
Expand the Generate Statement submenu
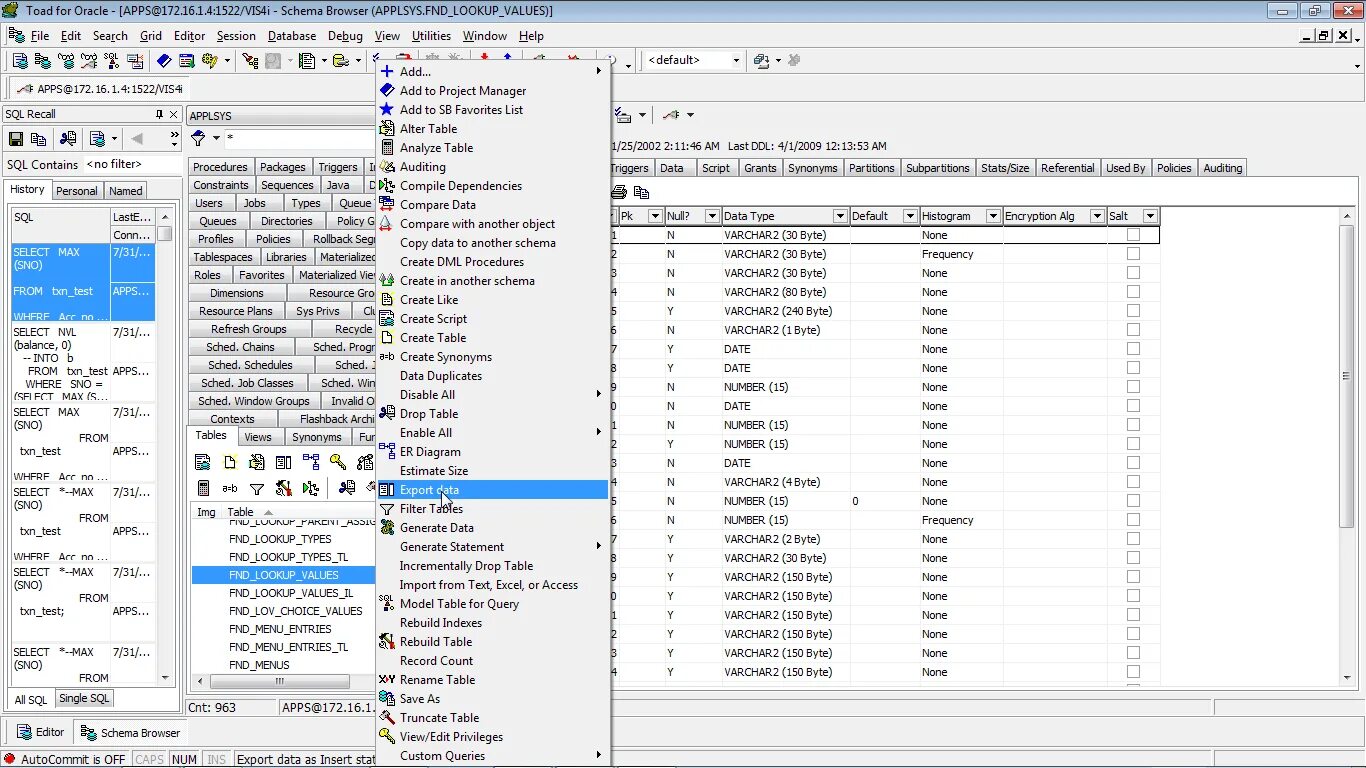point(492,547)
